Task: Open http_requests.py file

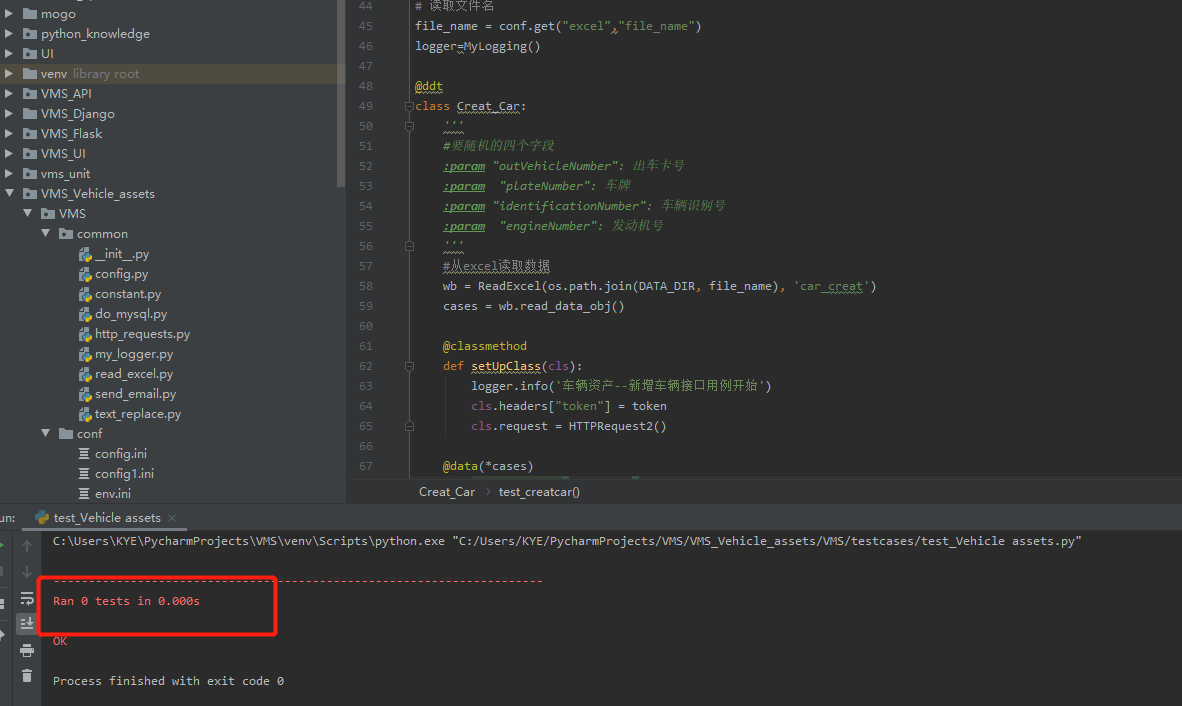Action: (142, 334)
